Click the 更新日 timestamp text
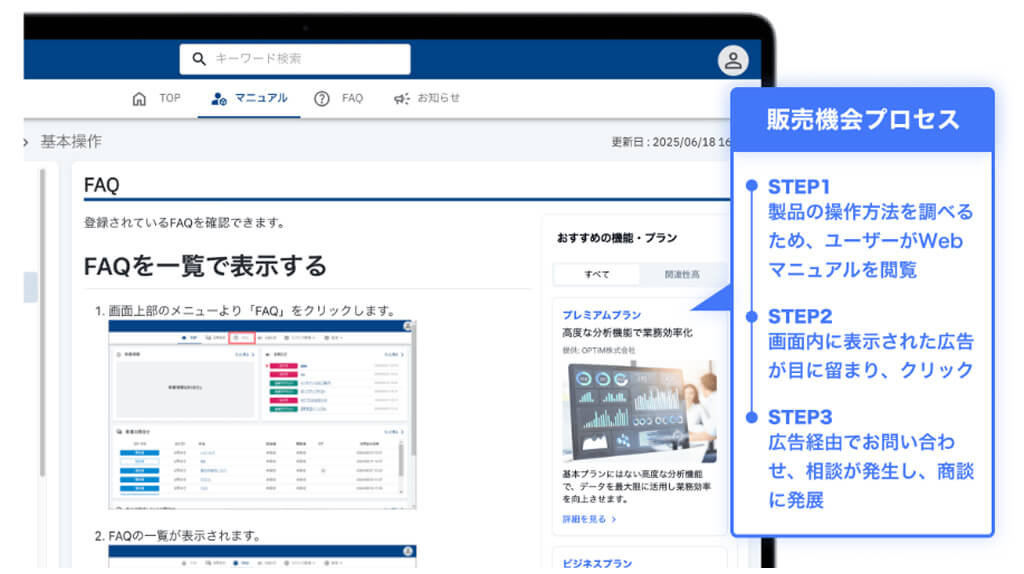1024x574 pixels. tap(671, 142)
